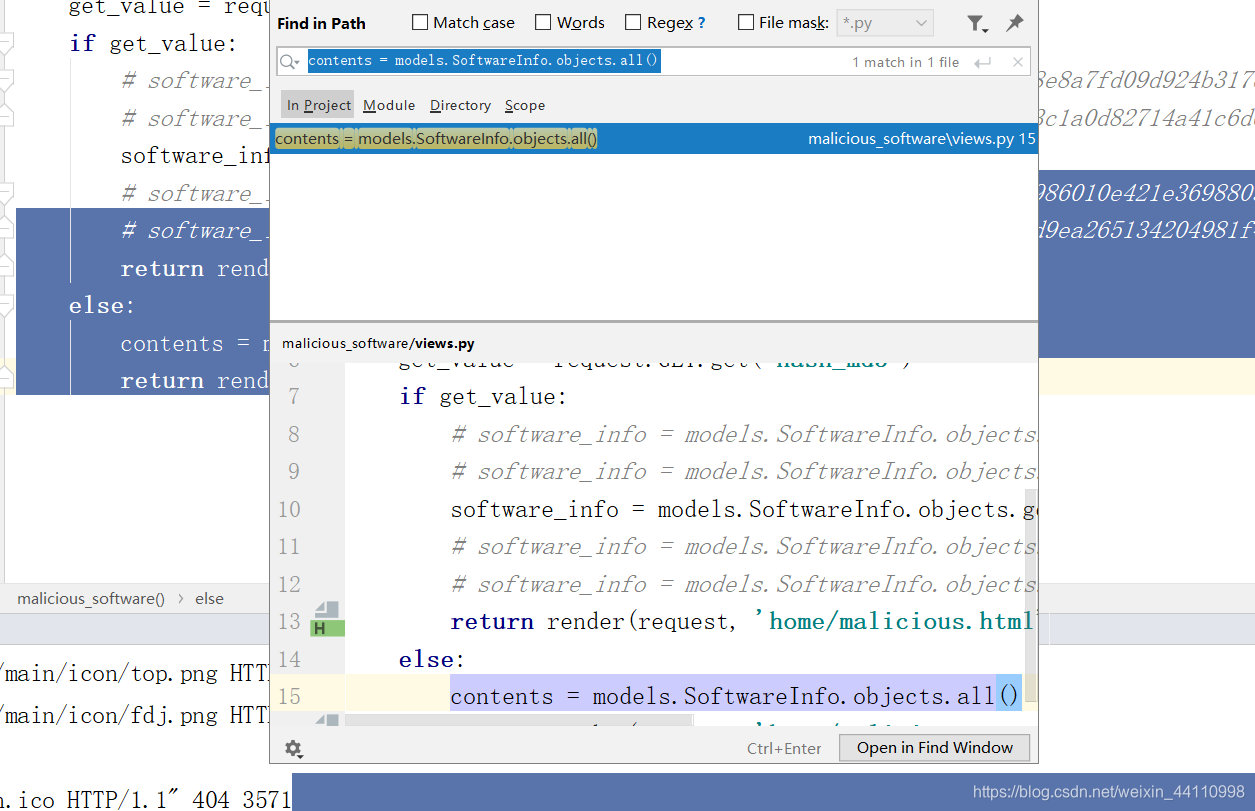This screenshot has width=1255, height=811.
Task: Open search history via the magnifier dropdown arrow
Action: [x=297, y=61]
